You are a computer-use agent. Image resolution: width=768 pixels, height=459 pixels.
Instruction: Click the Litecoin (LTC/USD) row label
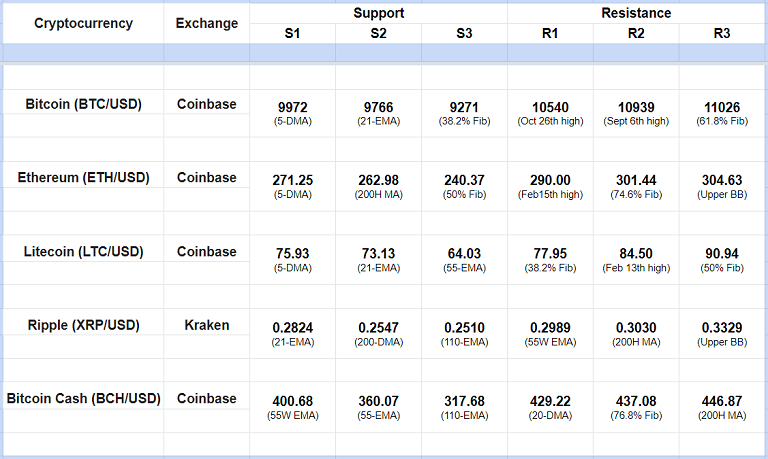point(83,251)
